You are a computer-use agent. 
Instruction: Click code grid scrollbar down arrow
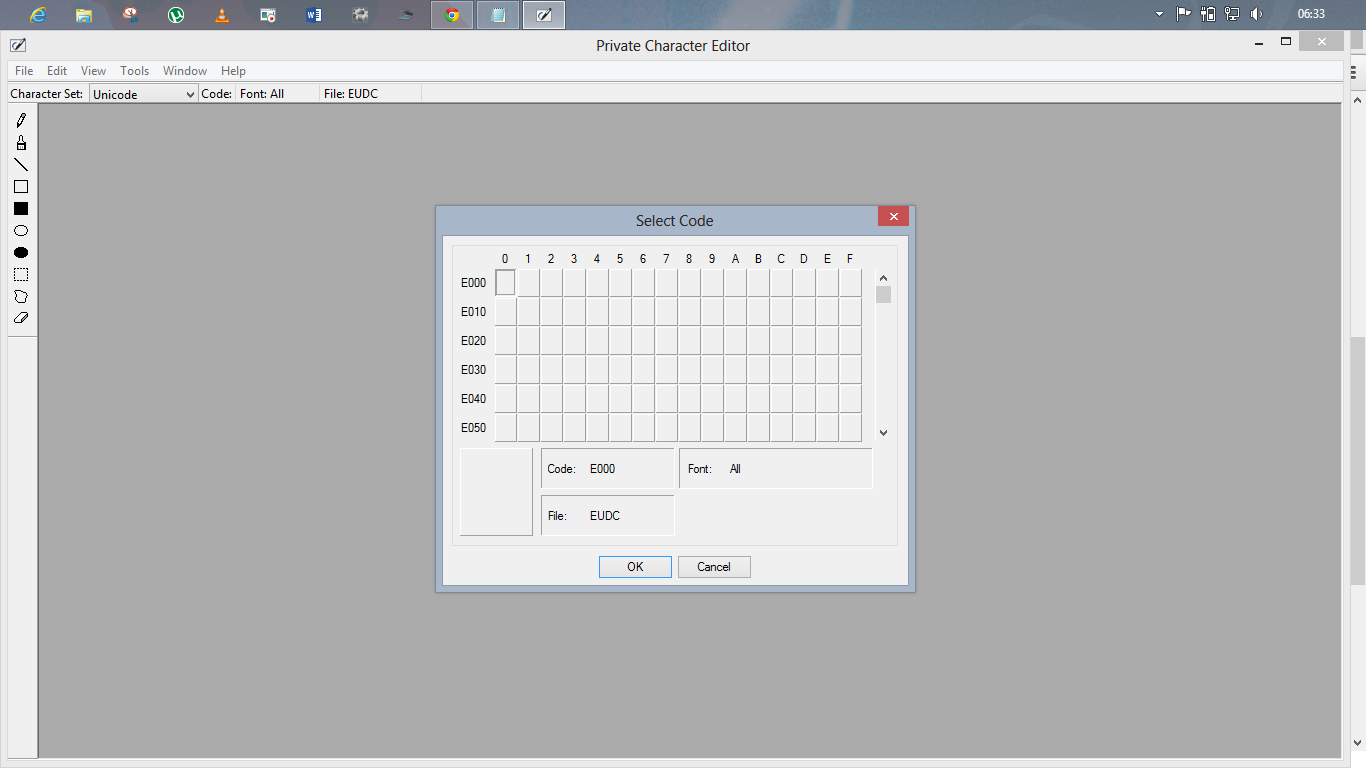tap(883, 433)
